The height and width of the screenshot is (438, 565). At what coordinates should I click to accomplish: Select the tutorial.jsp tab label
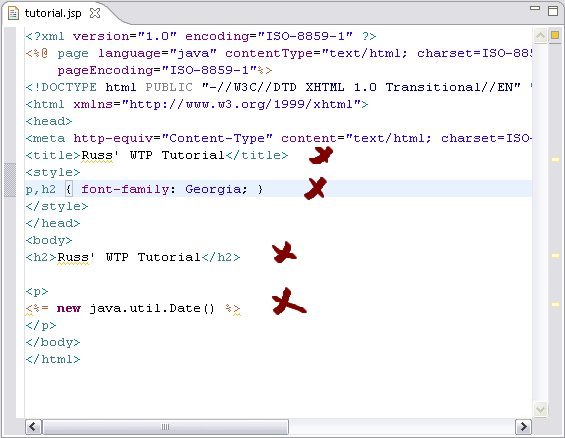click(53, 13)
